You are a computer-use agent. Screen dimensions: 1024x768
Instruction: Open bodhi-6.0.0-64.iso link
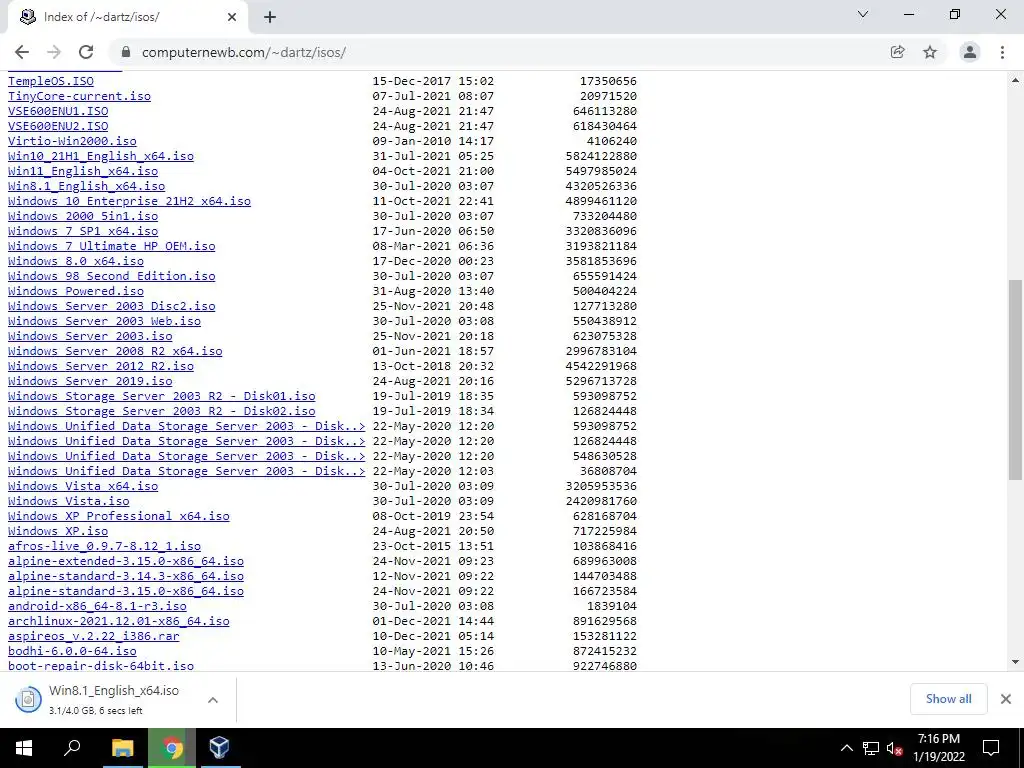click(72, 652)
